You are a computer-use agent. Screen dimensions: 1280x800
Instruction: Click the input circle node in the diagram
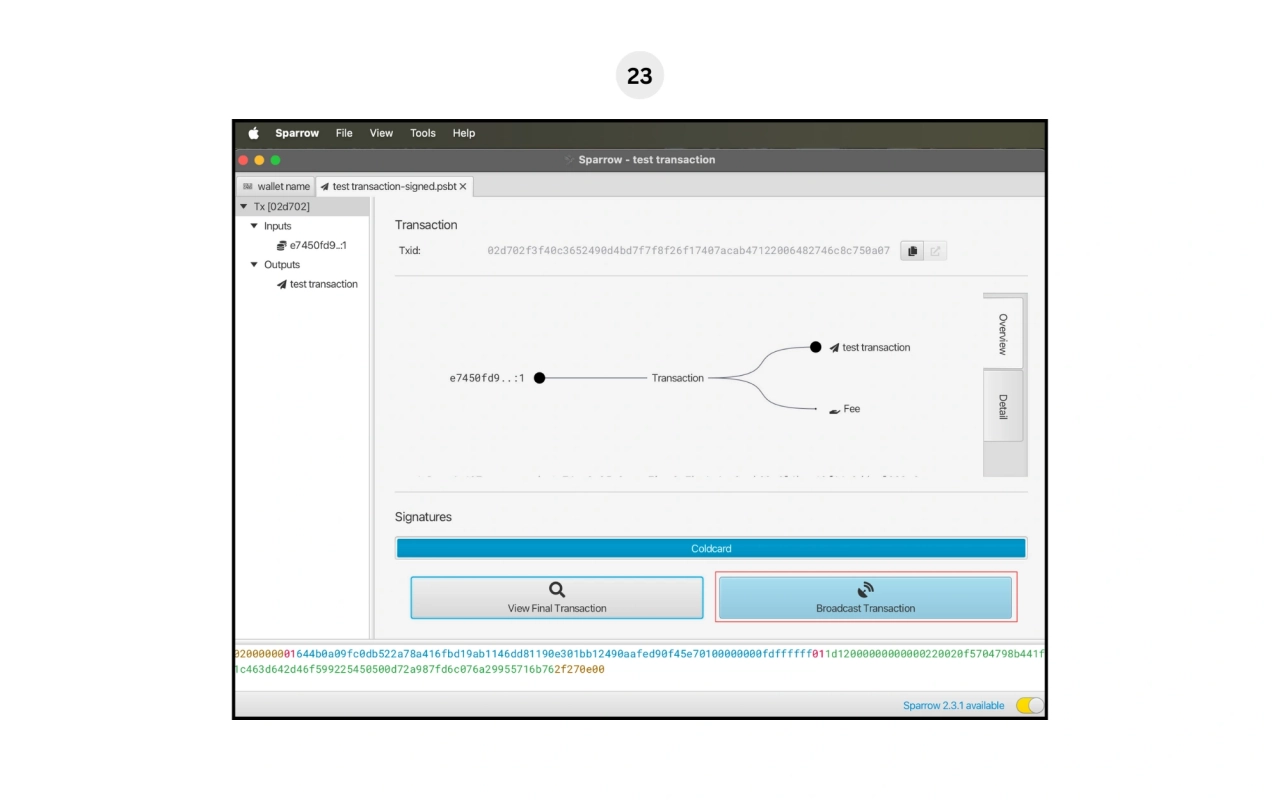(x=539, y=378)
